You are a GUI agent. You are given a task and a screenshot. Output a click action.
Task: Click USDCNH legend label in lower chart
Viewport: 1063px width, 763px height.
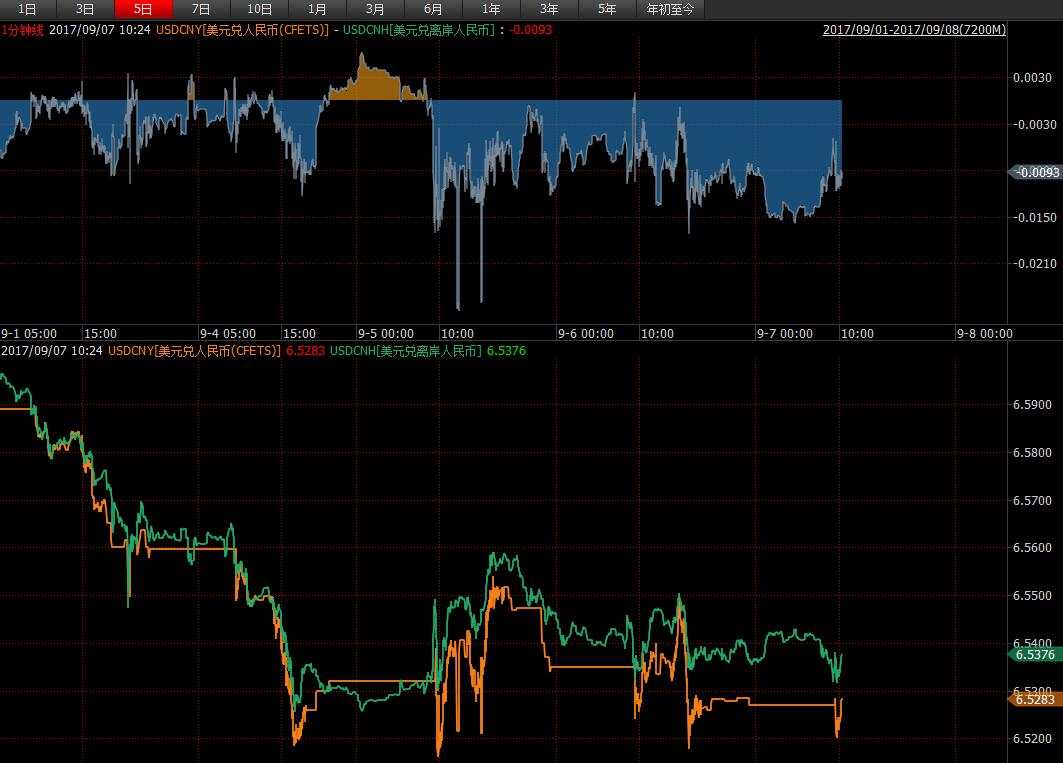click(x=405, y=351)
